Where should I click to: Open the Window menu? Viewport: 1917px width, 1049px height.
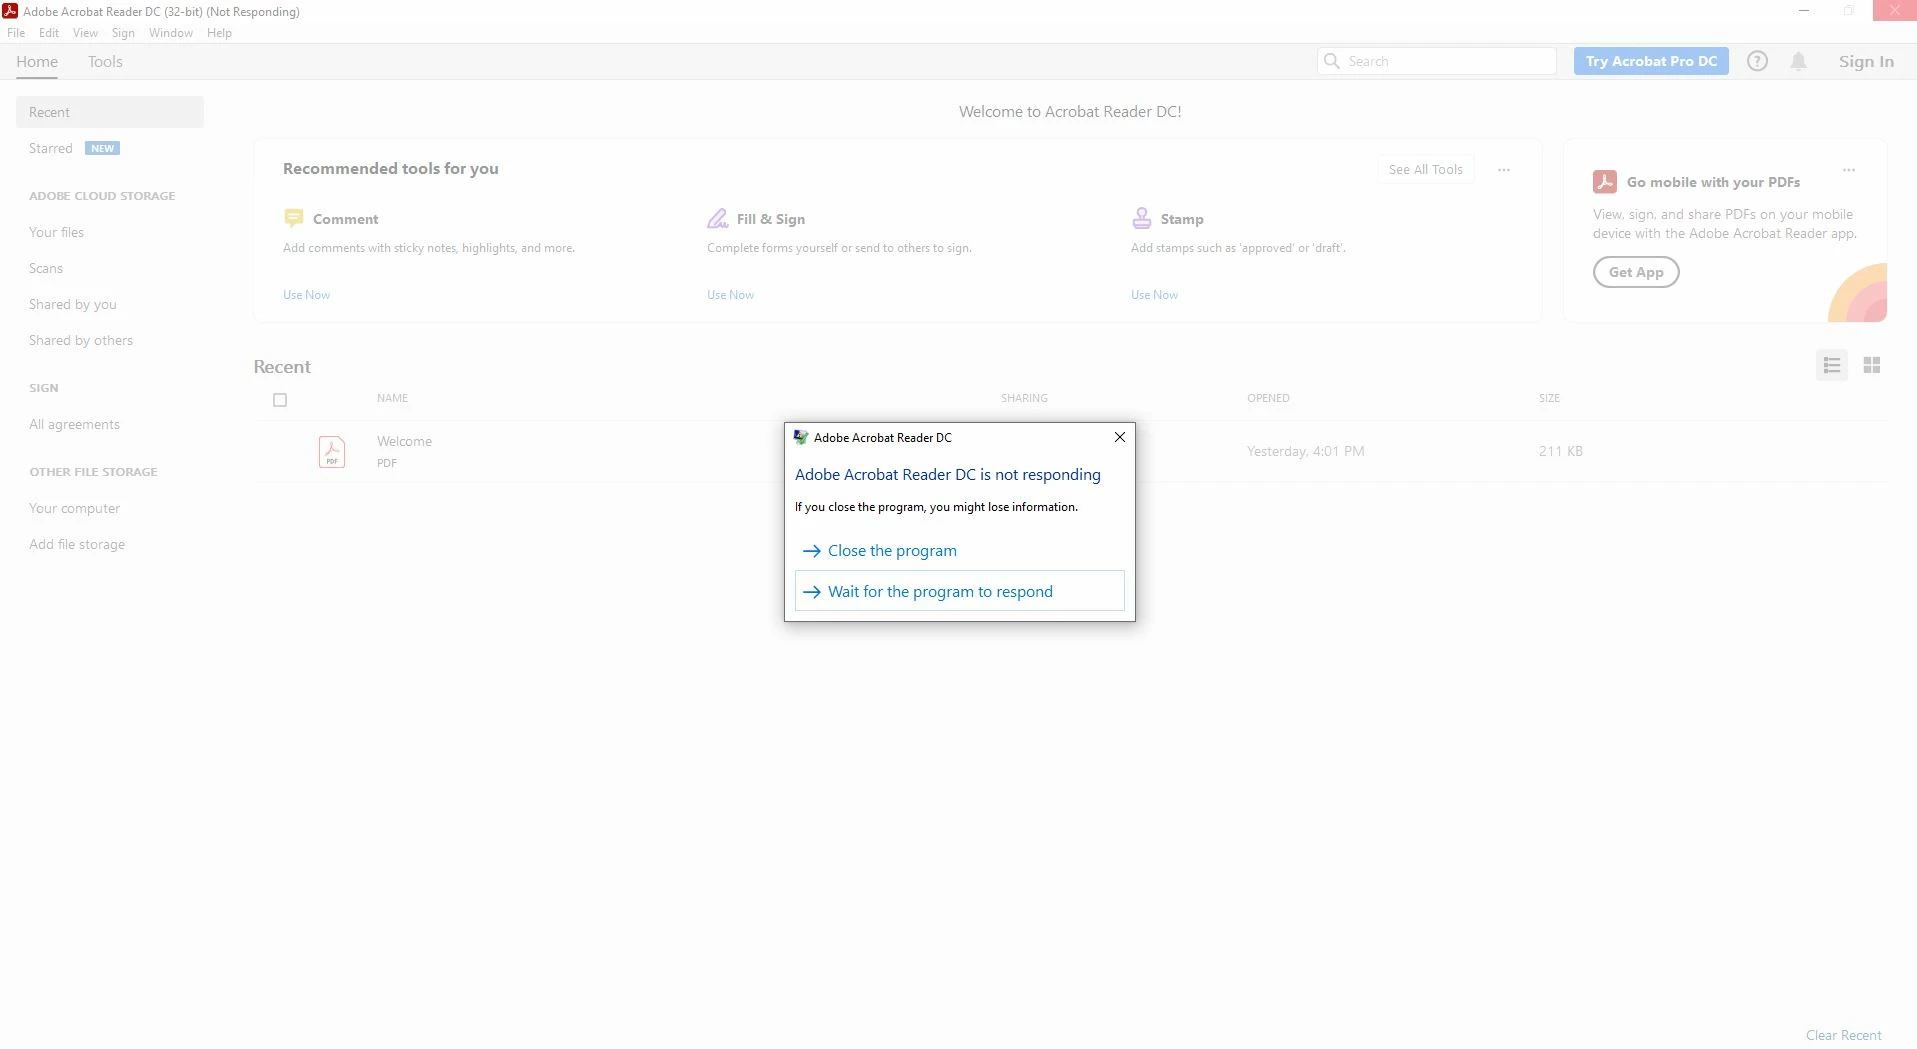coord(171,33)
